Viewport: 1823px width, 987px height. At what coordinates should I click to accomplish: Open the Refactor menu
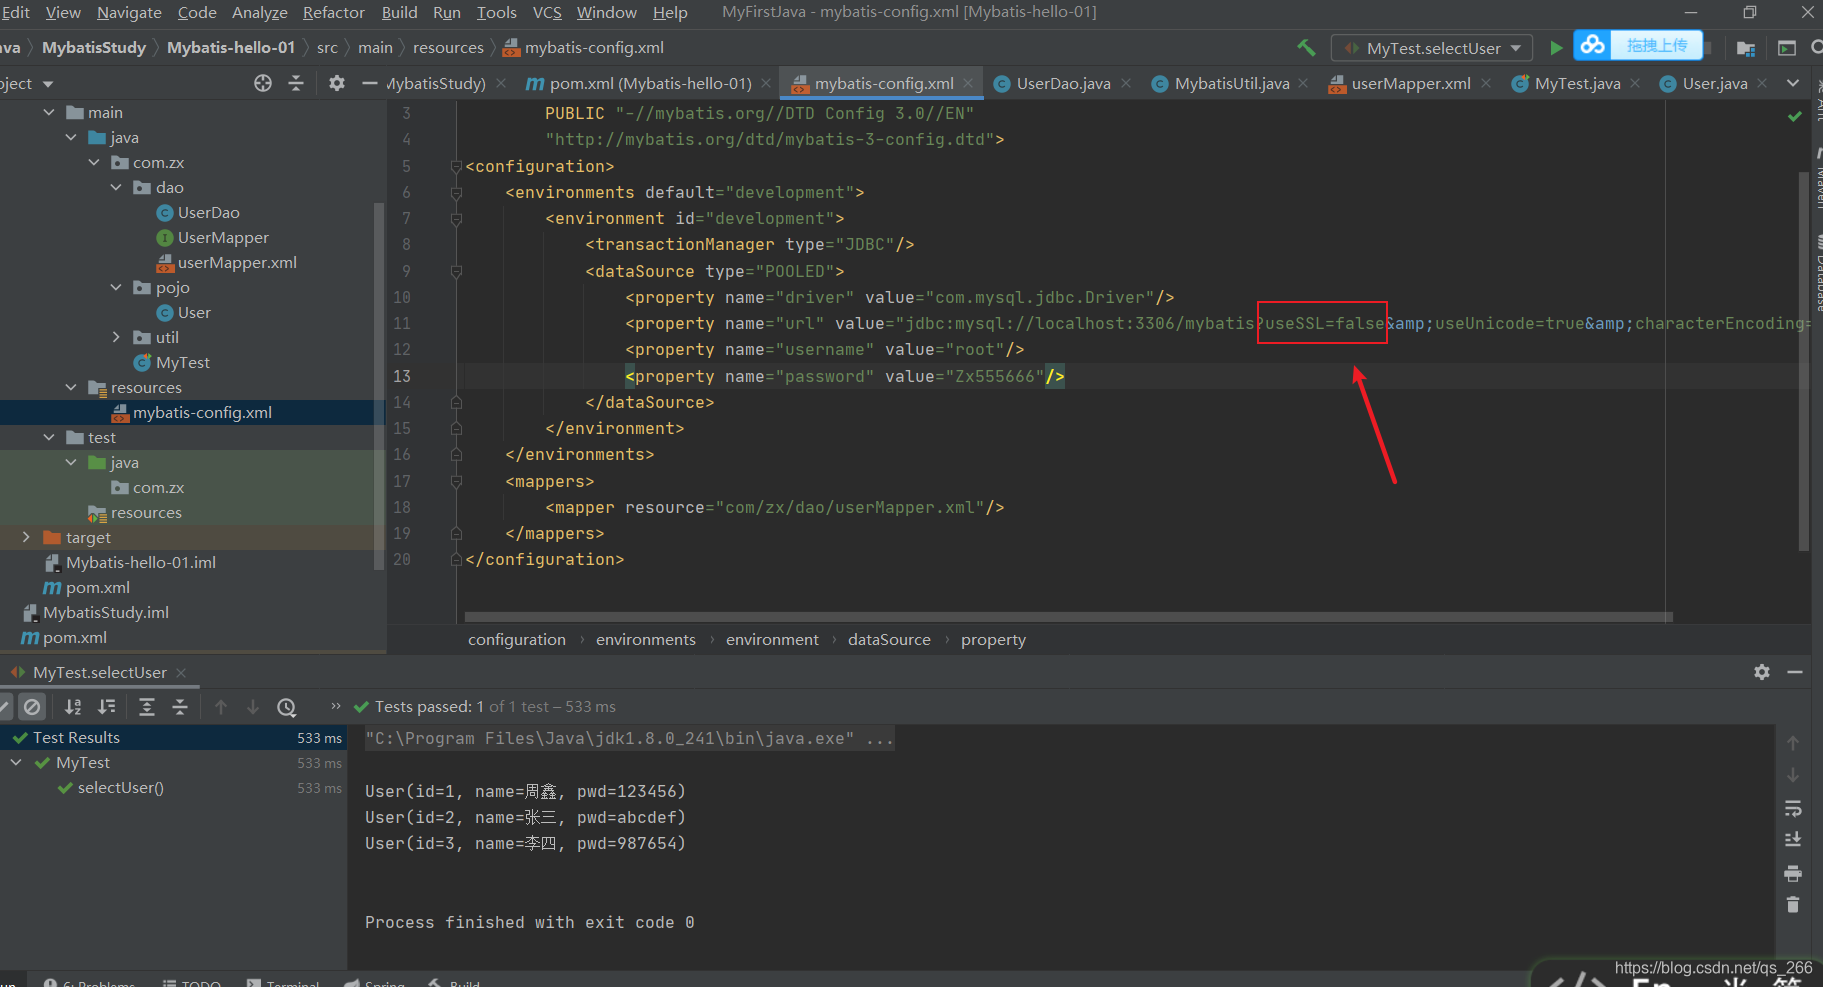point(333,13)
